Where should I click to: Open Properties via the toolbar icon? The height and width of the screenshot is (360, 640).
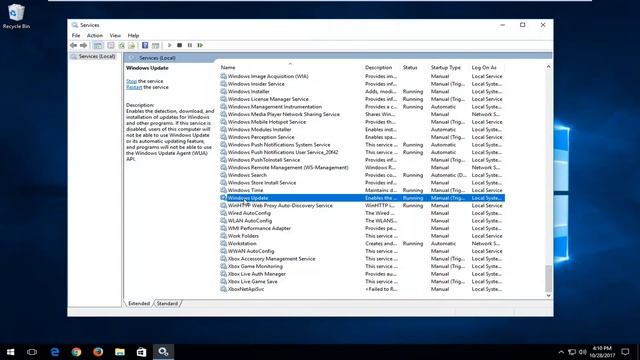coord(111,45)
